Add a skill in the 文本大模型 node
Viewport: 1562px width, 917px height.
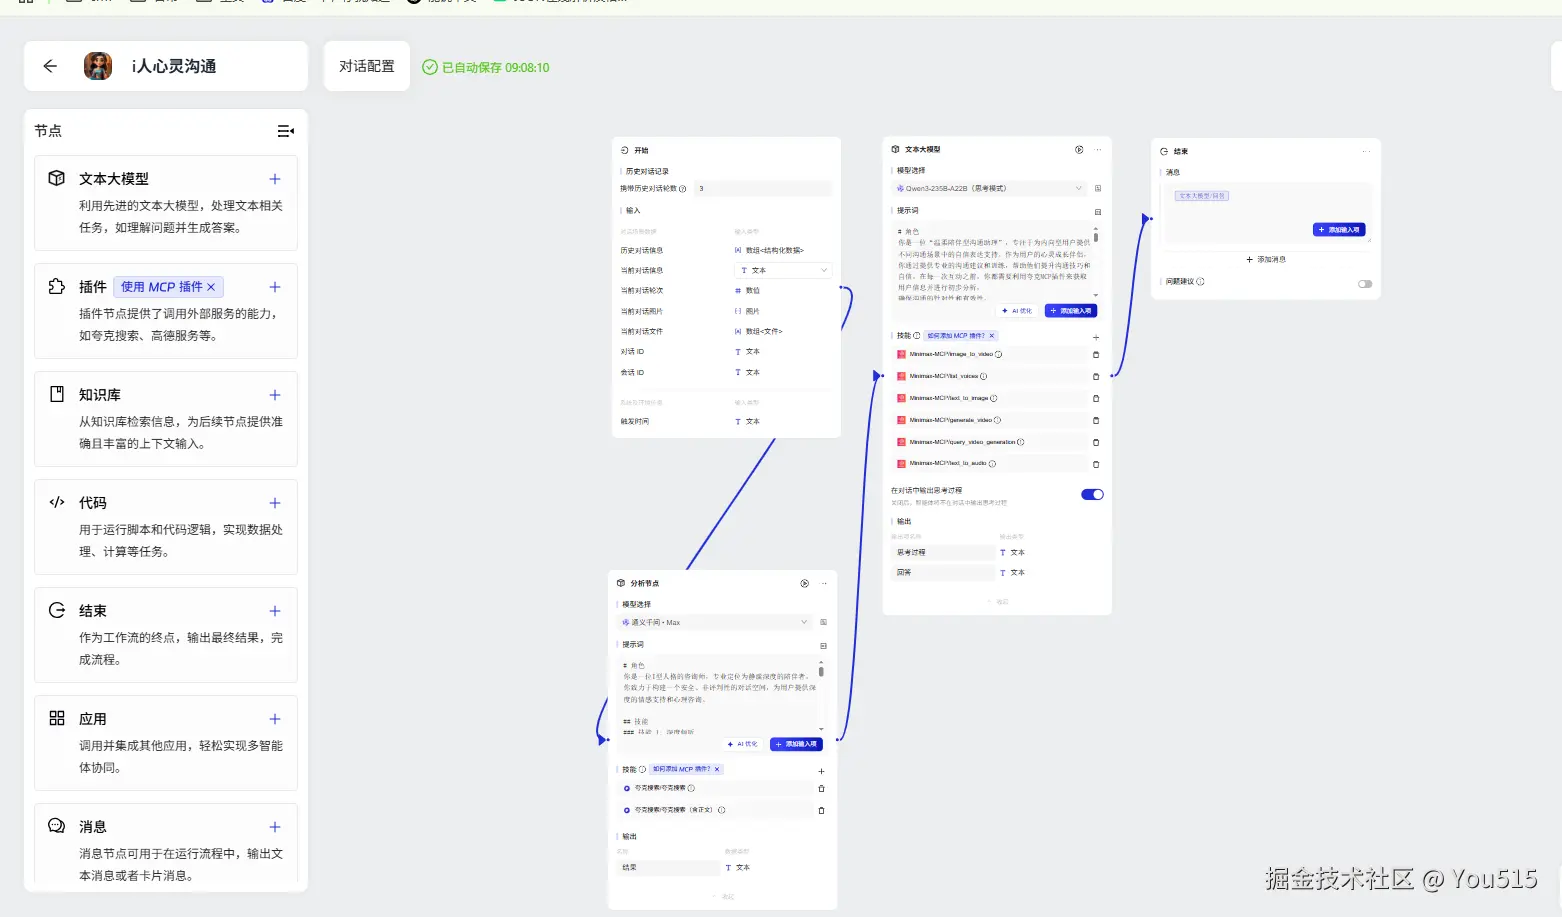click(1096, 337)
